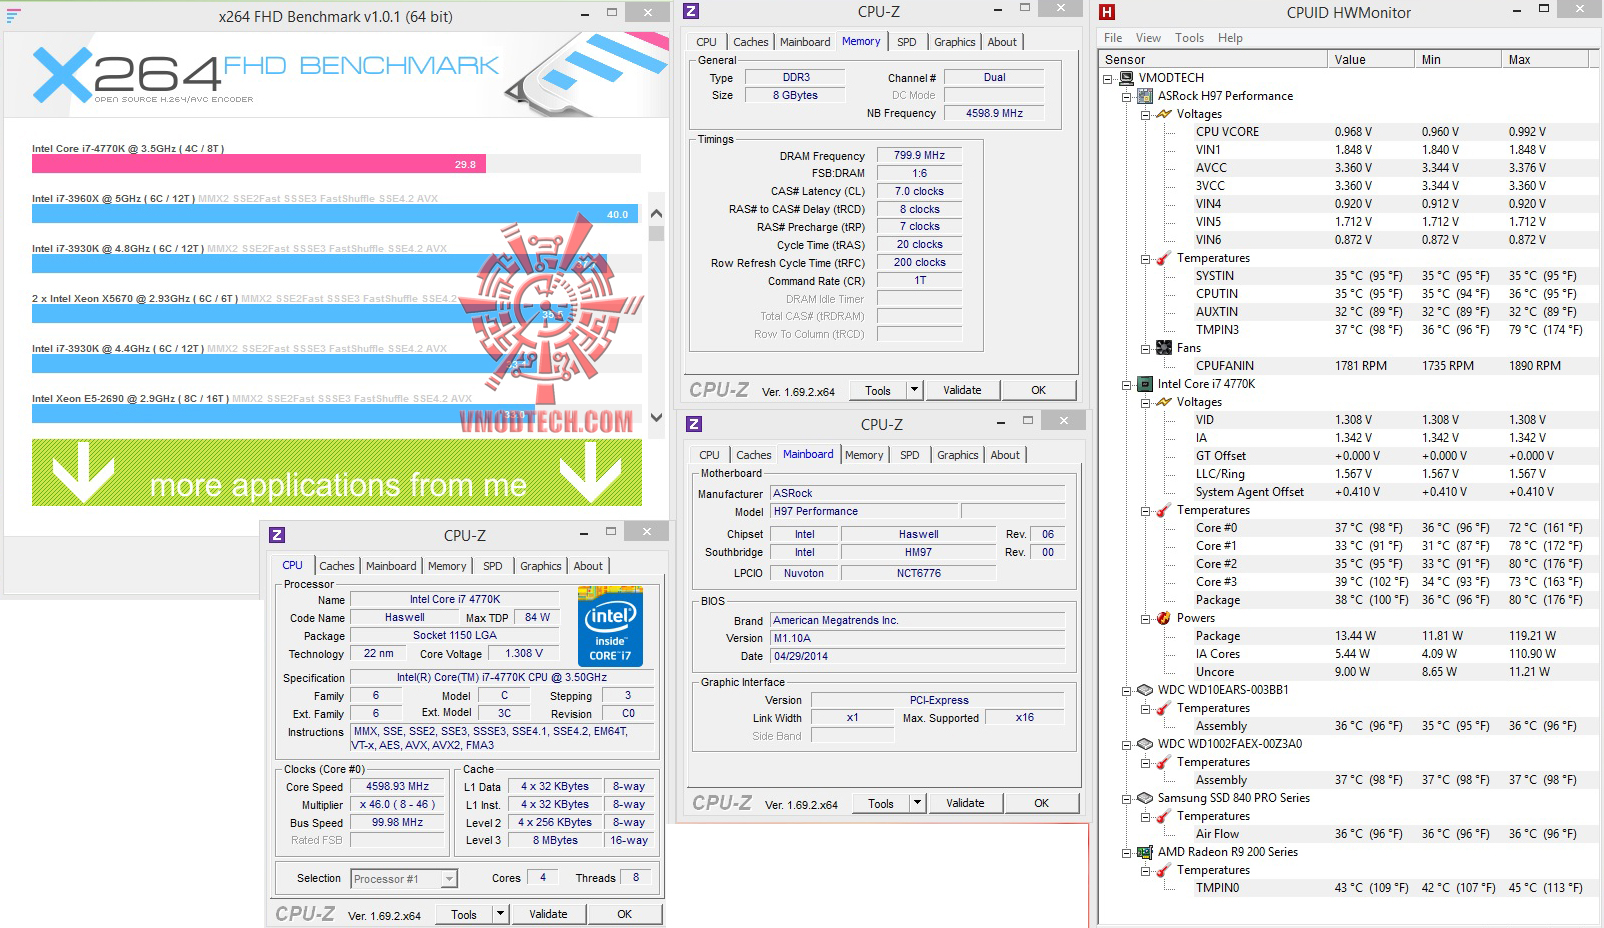Open the Tools menu in HWMonitor
The image size is (1604, 928).
pyautogui.click(x=1189, y=38)
